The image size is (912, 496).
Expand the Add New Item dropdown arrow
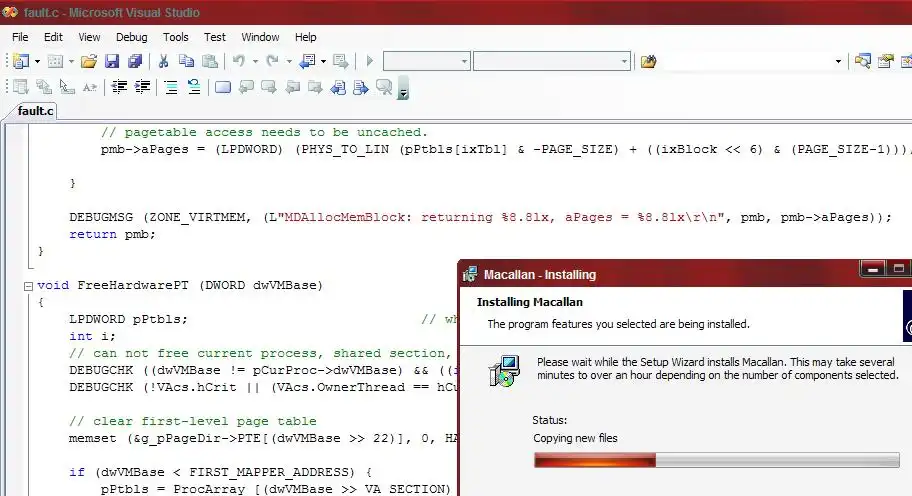(x=71, y=61)
